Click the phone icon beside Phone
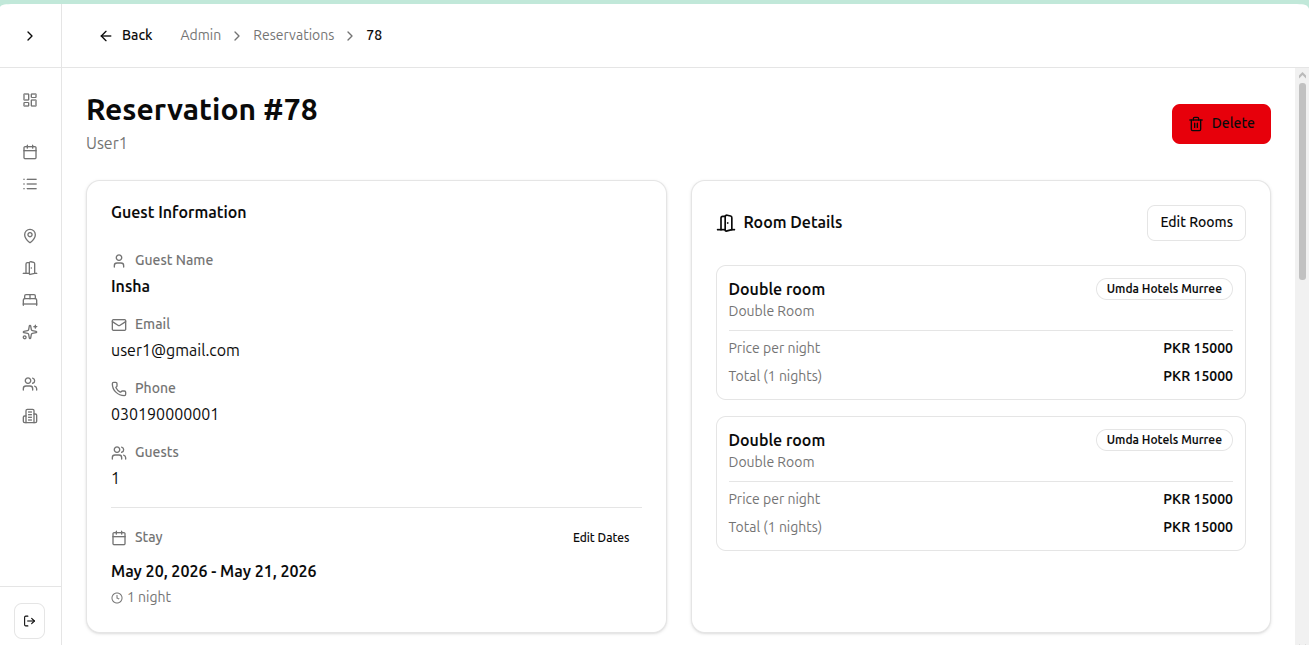 tap(119, 389)
